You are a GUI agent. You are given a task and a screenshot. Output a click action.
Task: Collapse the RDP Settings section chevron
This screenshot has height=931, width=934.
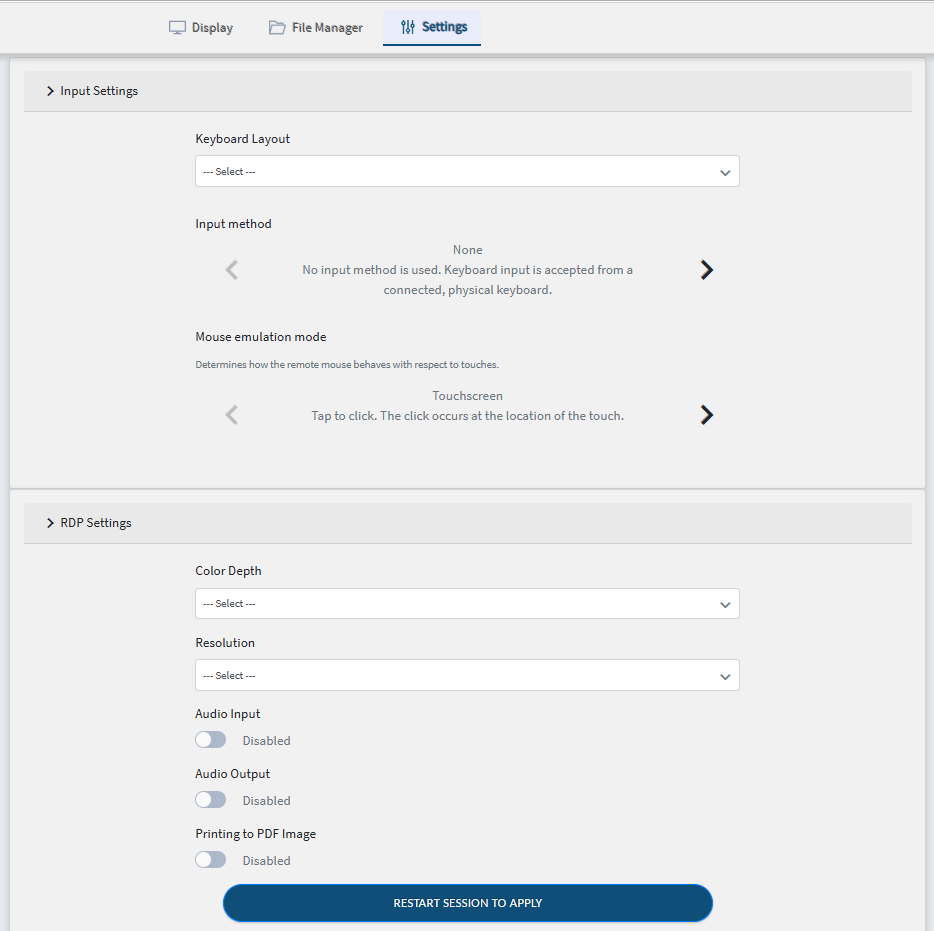click(50, 523)
